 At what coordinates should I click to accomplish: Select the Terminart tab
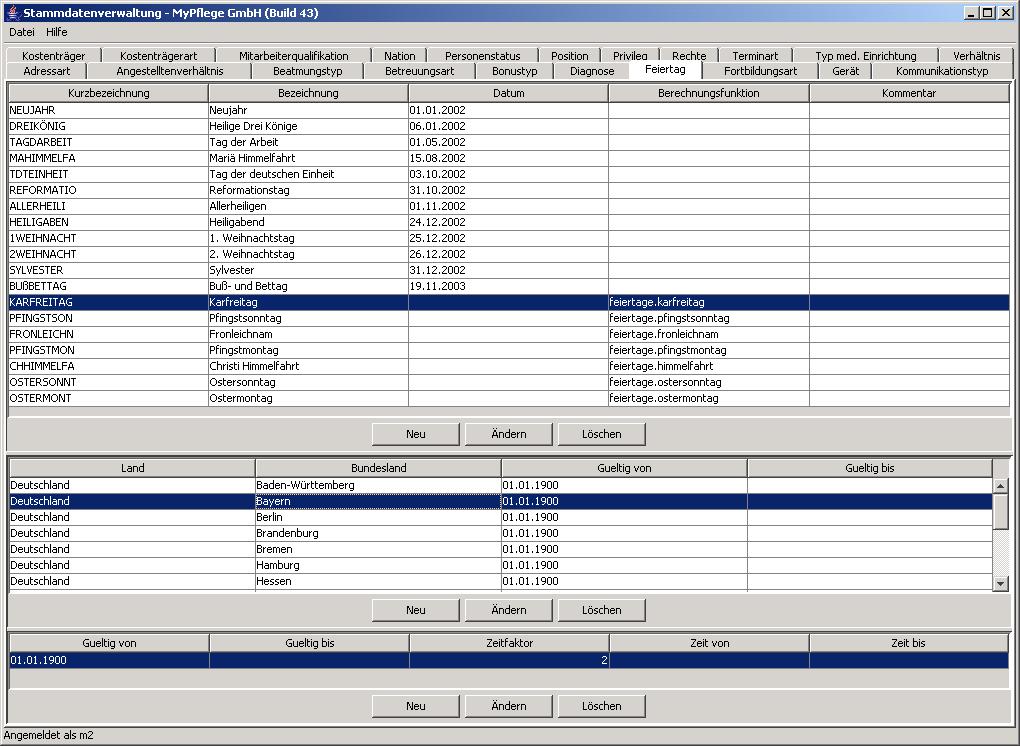[755, 56]
